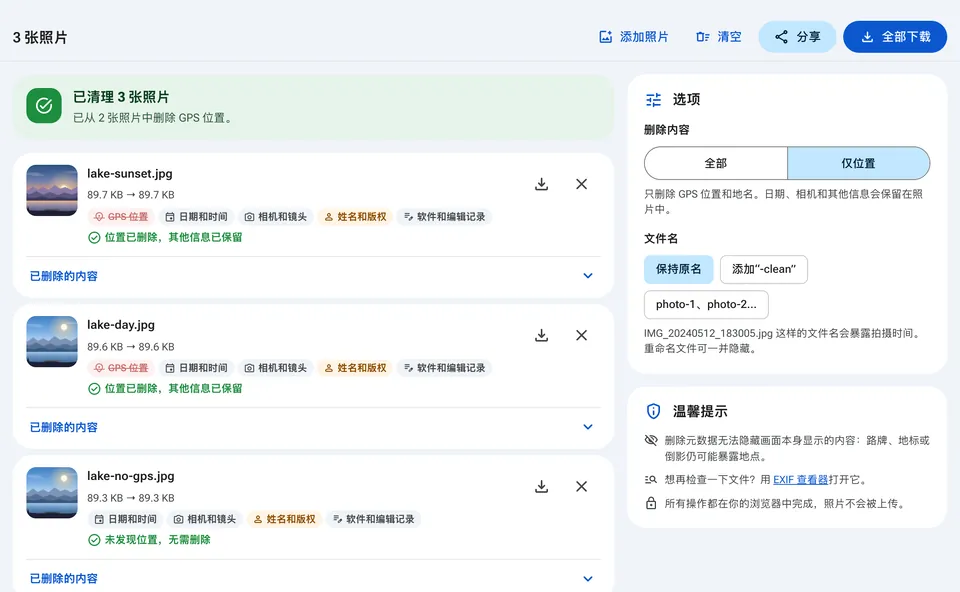
Task: Click the lake-no-gps.jpg thumbnail
Action: (52, 492)
